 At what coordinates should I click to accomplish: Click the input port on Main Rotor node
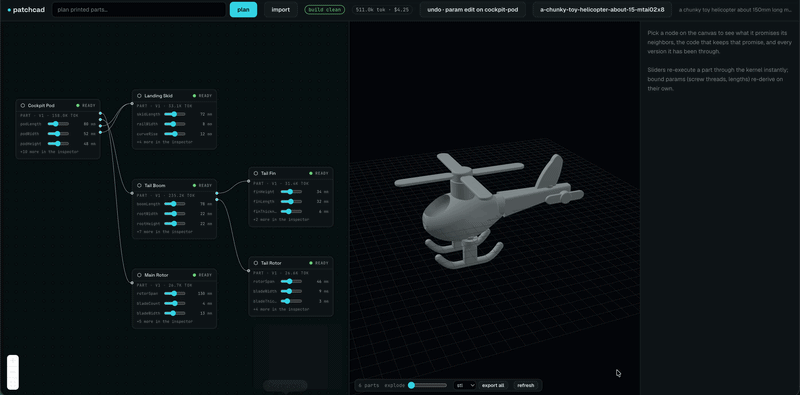tap(132, 283)
